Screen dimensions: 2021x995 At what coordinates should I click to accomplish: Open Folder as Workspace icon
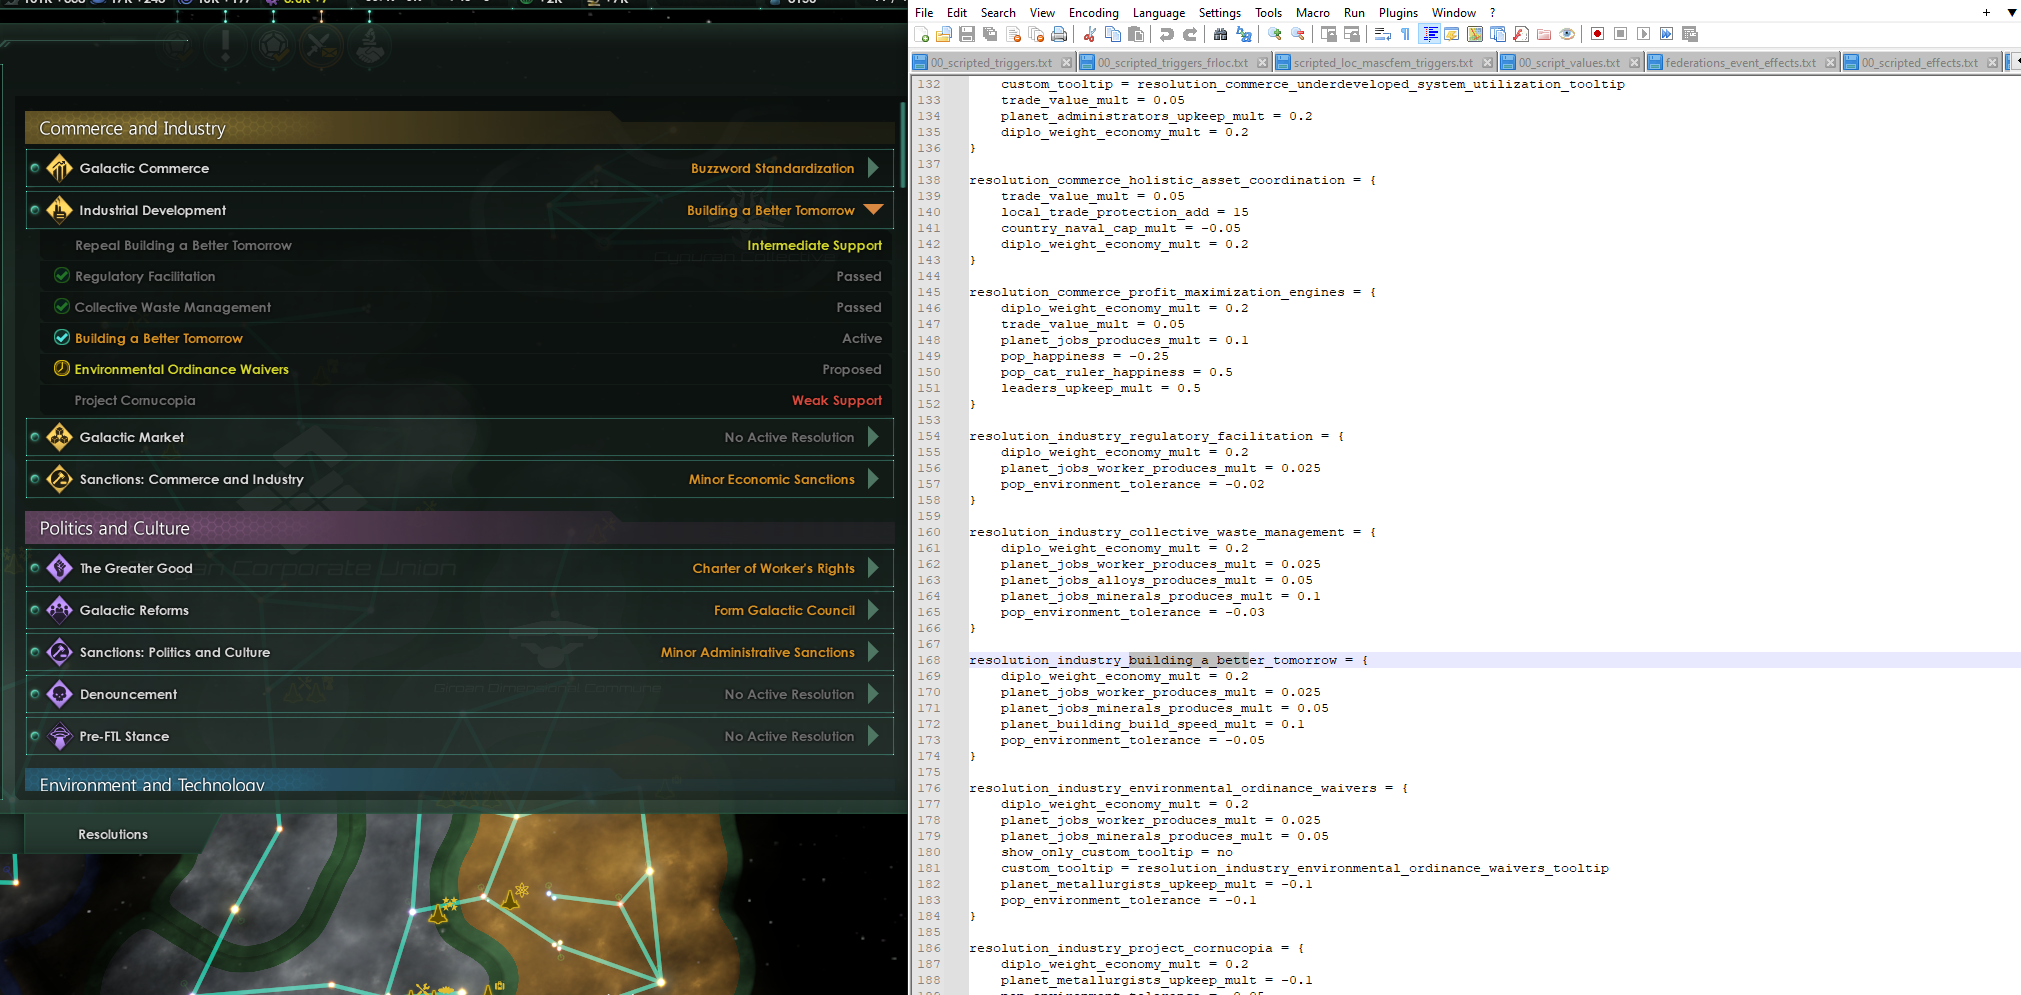coord(1544,34)
